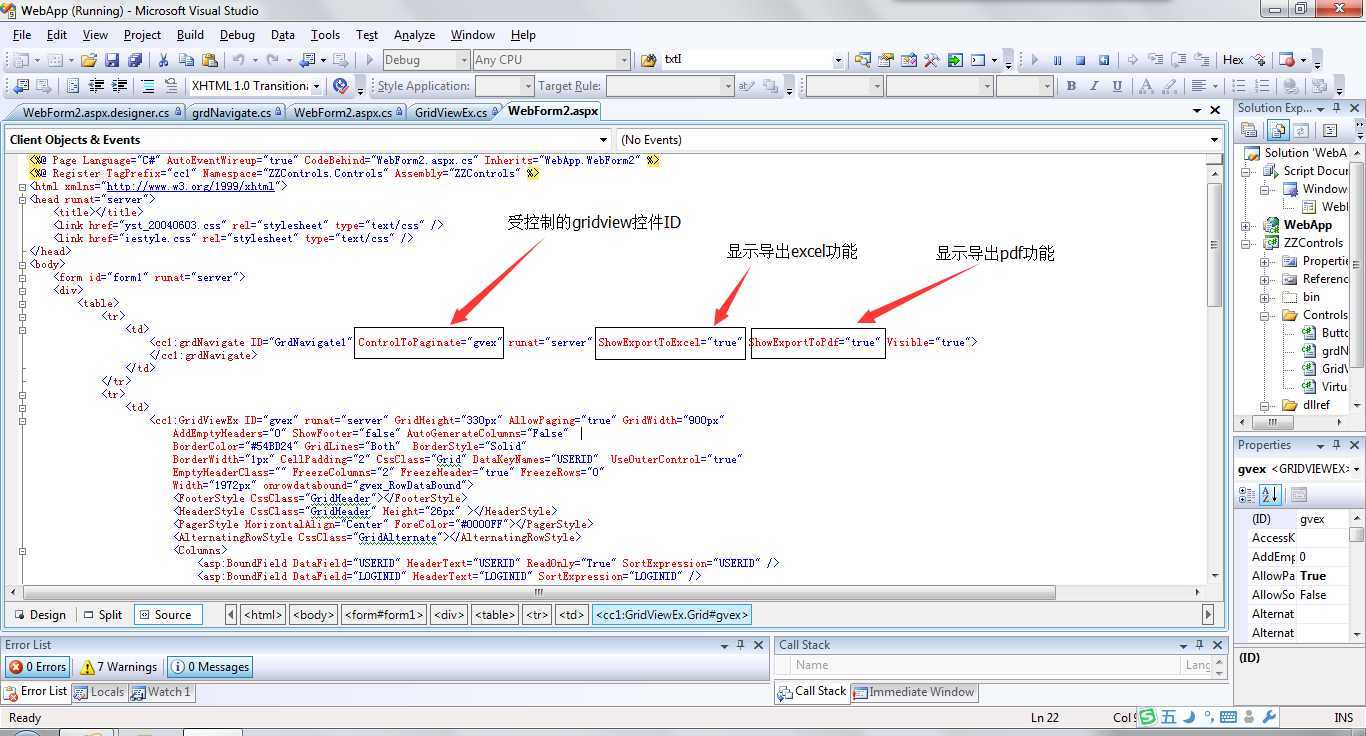Open Solution Explorer from toolbar icon

(862, 60)
